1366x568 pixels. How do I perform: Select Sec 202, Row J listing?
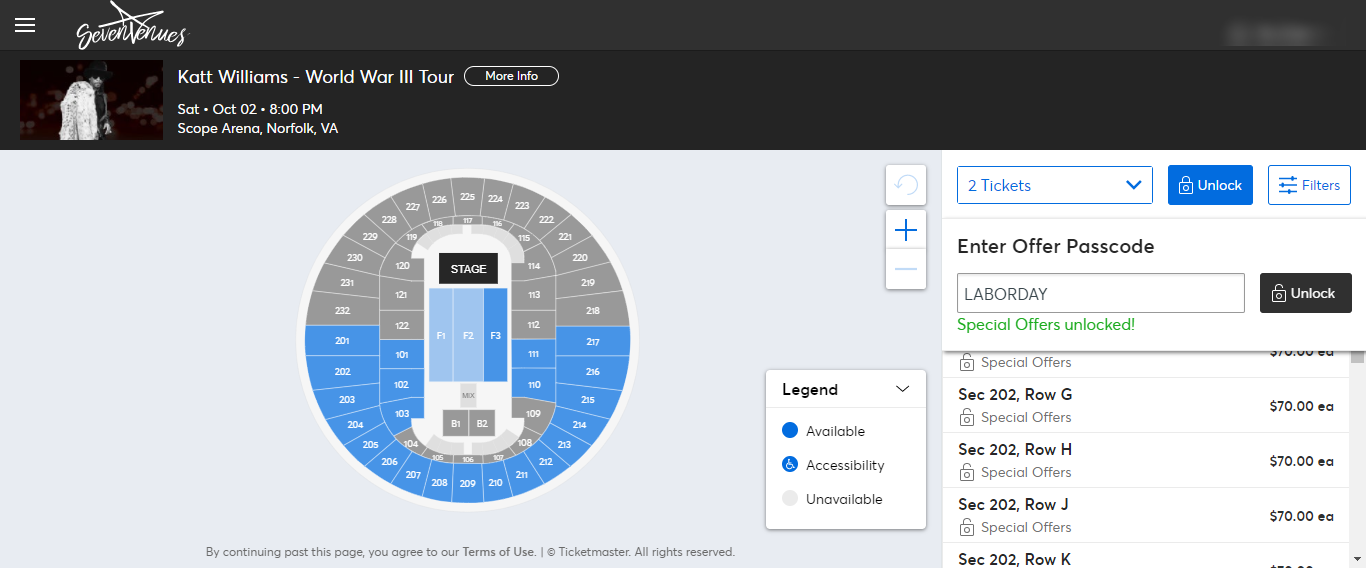1145,515
